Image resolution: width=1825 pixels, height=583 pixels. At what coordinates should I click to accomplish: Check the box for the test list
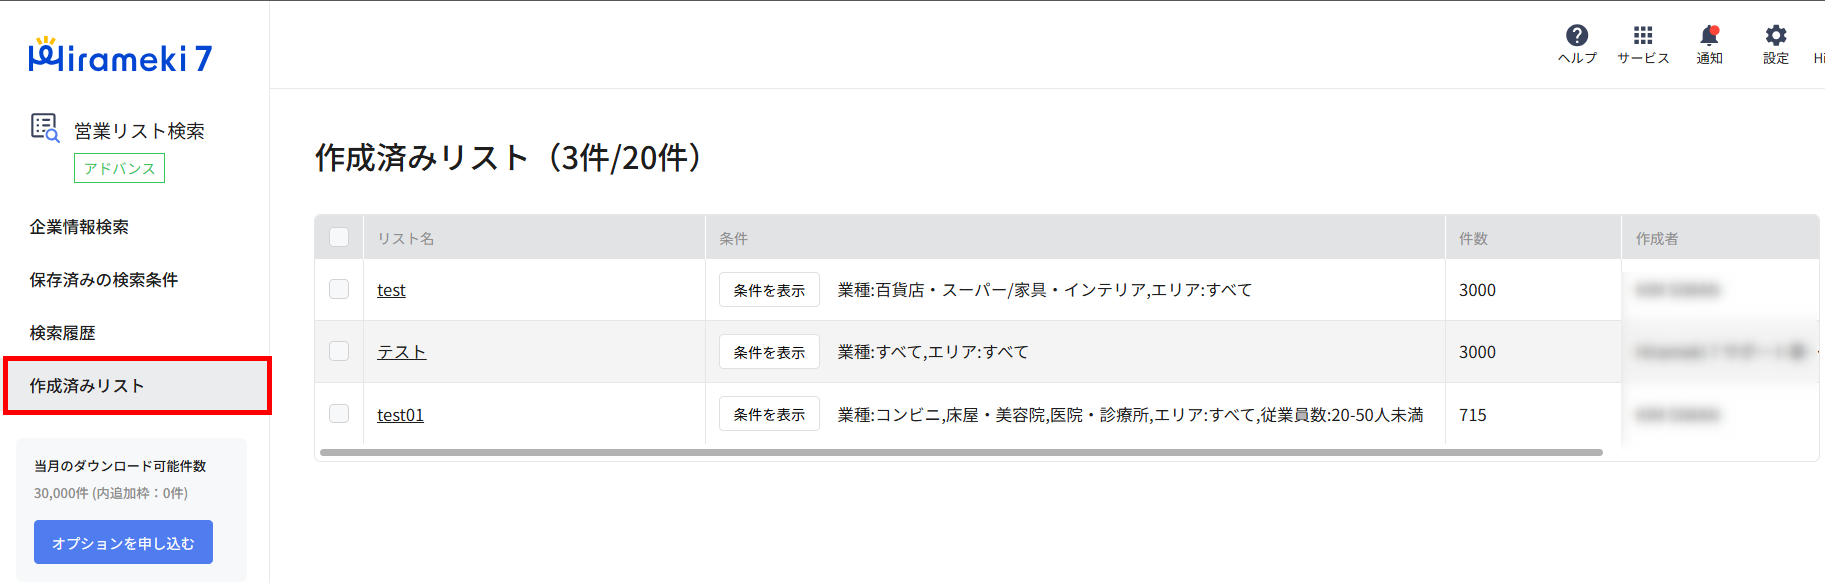click(x=339, y=289)
